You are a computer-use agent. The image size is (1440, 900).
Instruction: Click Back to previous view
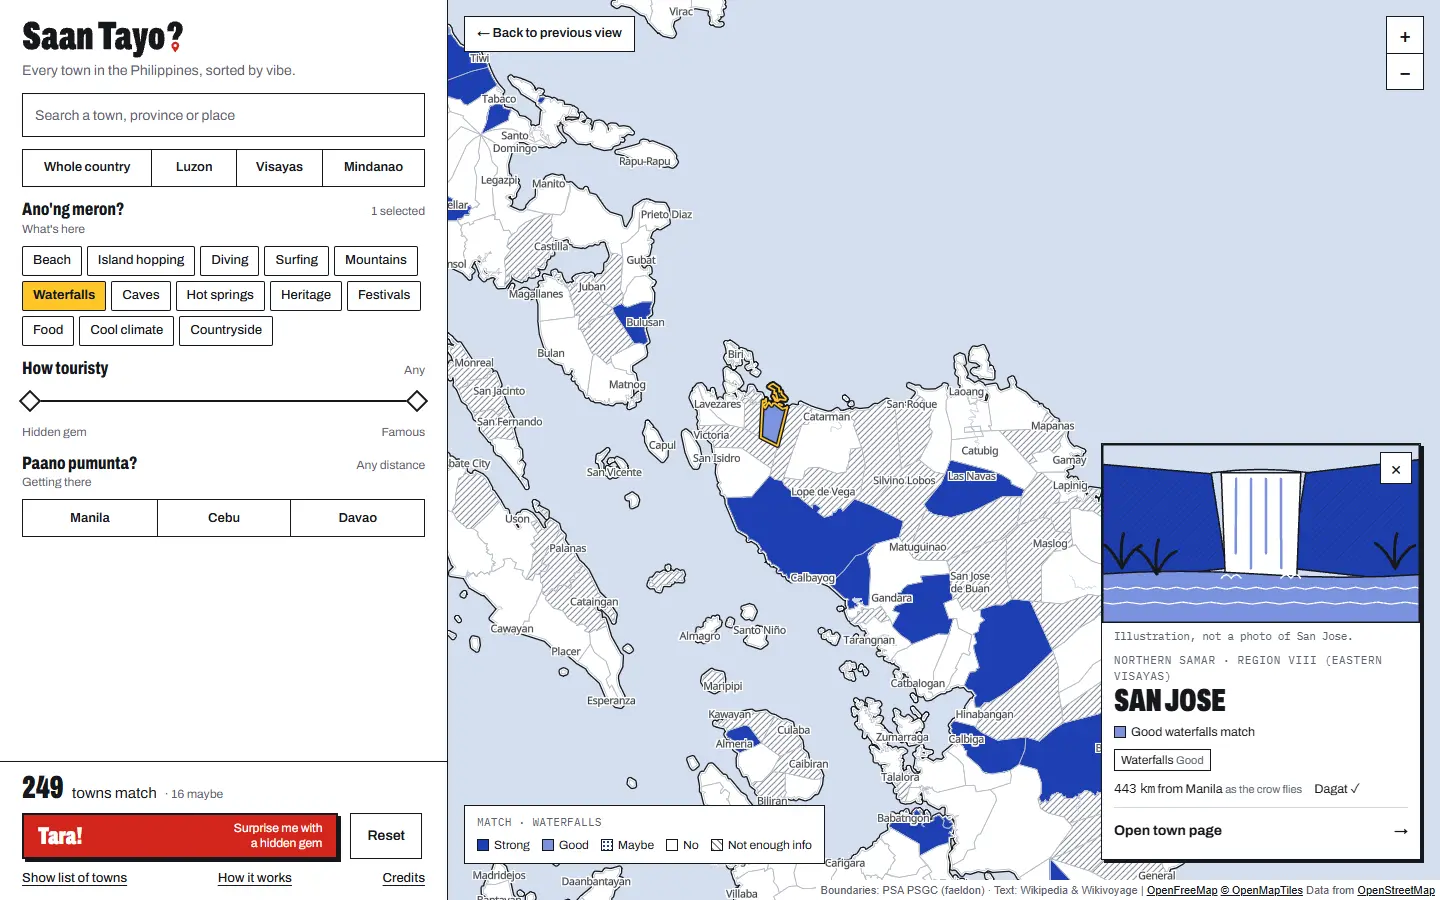tap(549, 33)
